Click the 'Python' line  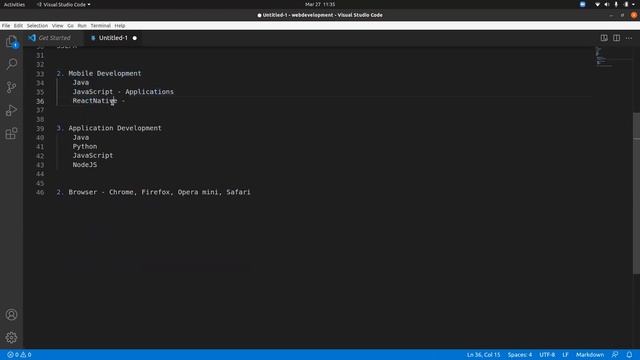85,147
